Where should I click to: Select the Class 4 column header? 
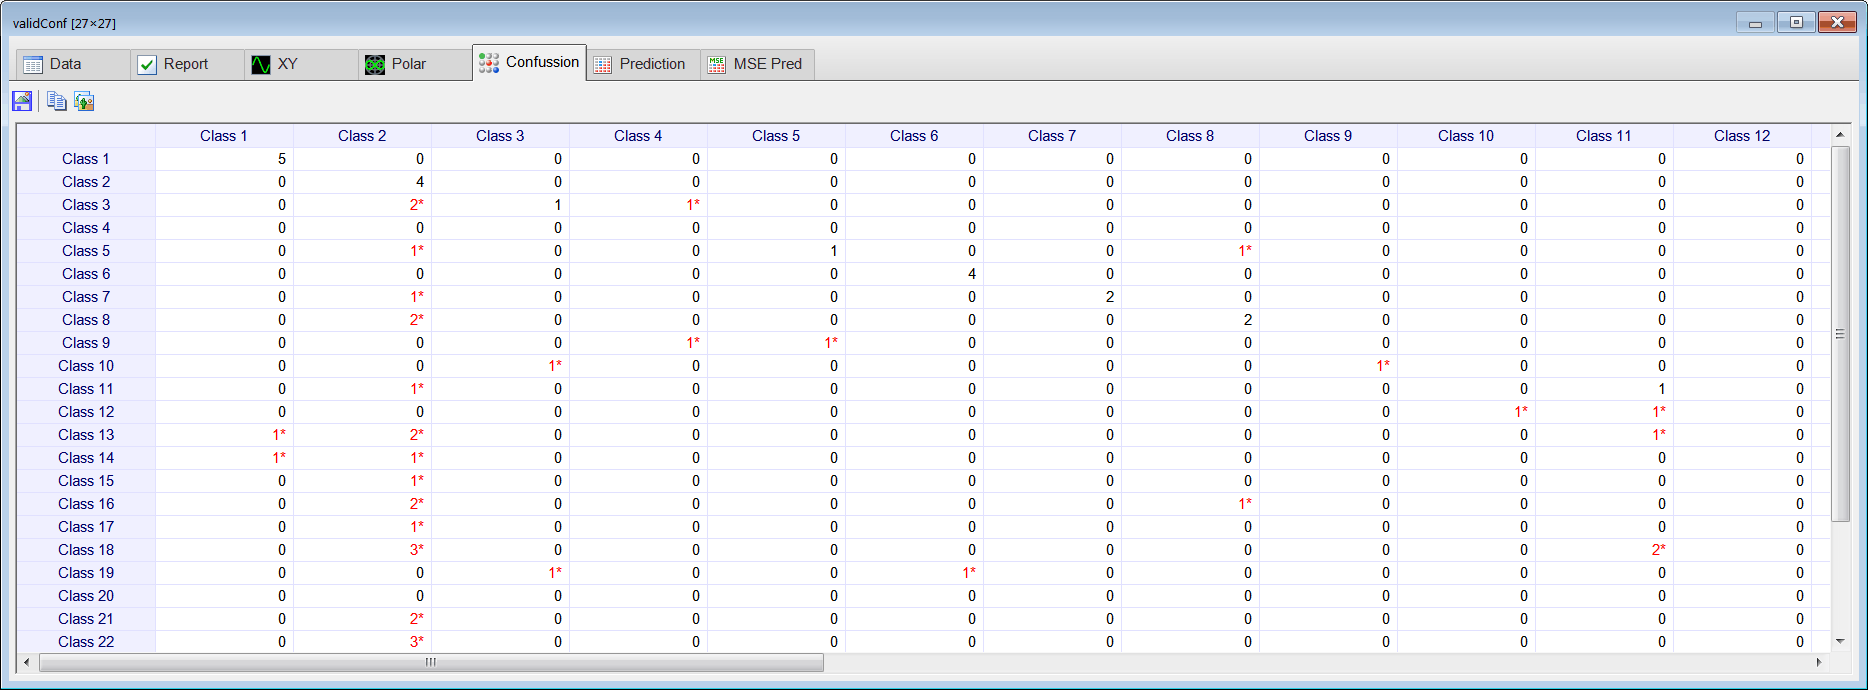coord(638,136)
